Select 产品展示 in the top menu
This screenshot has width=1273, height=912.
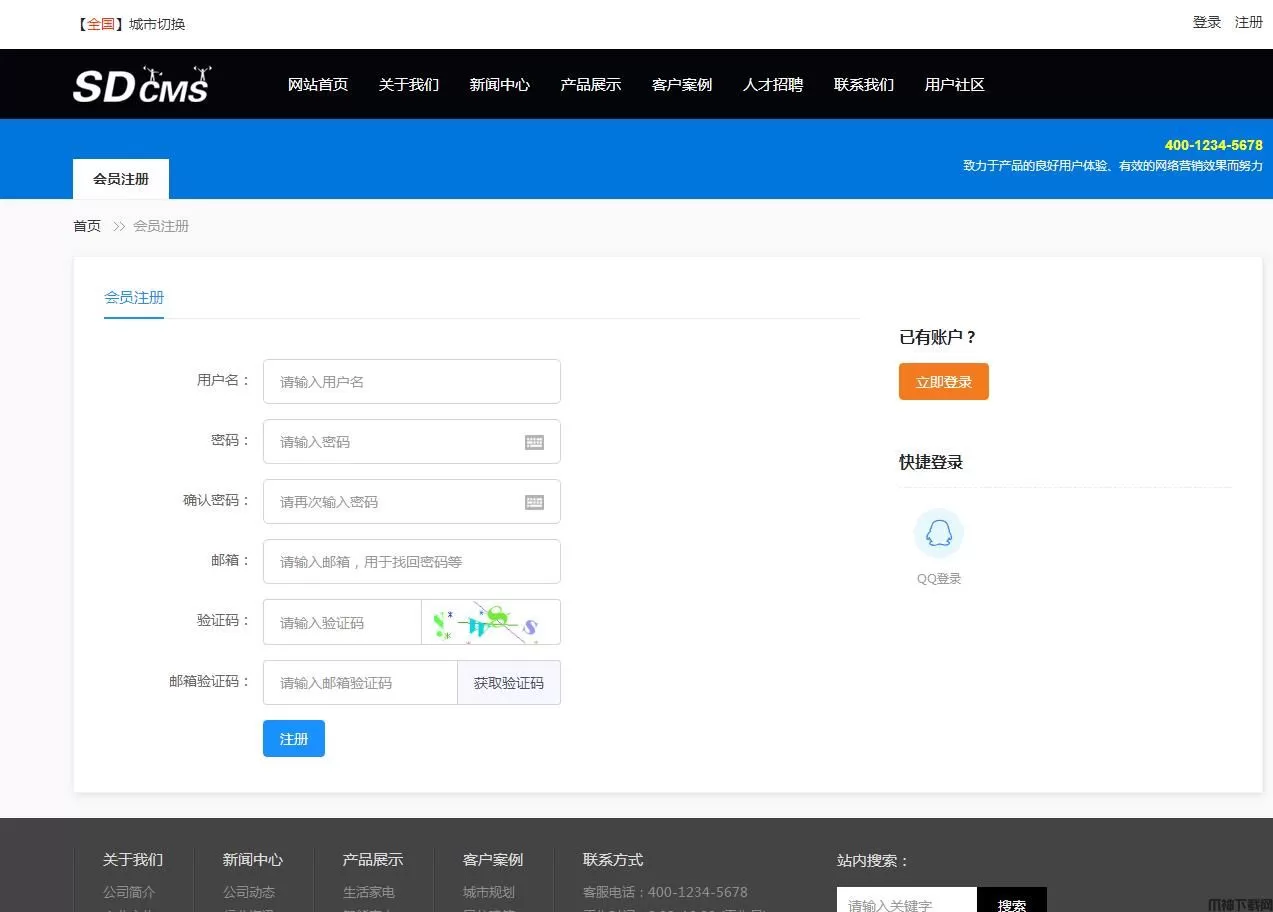click(591, 85)
